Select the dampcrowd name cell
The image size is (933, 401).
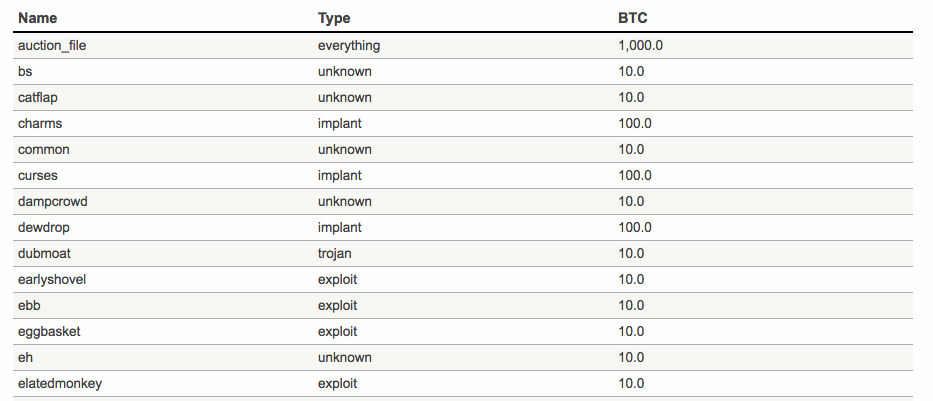52,202
